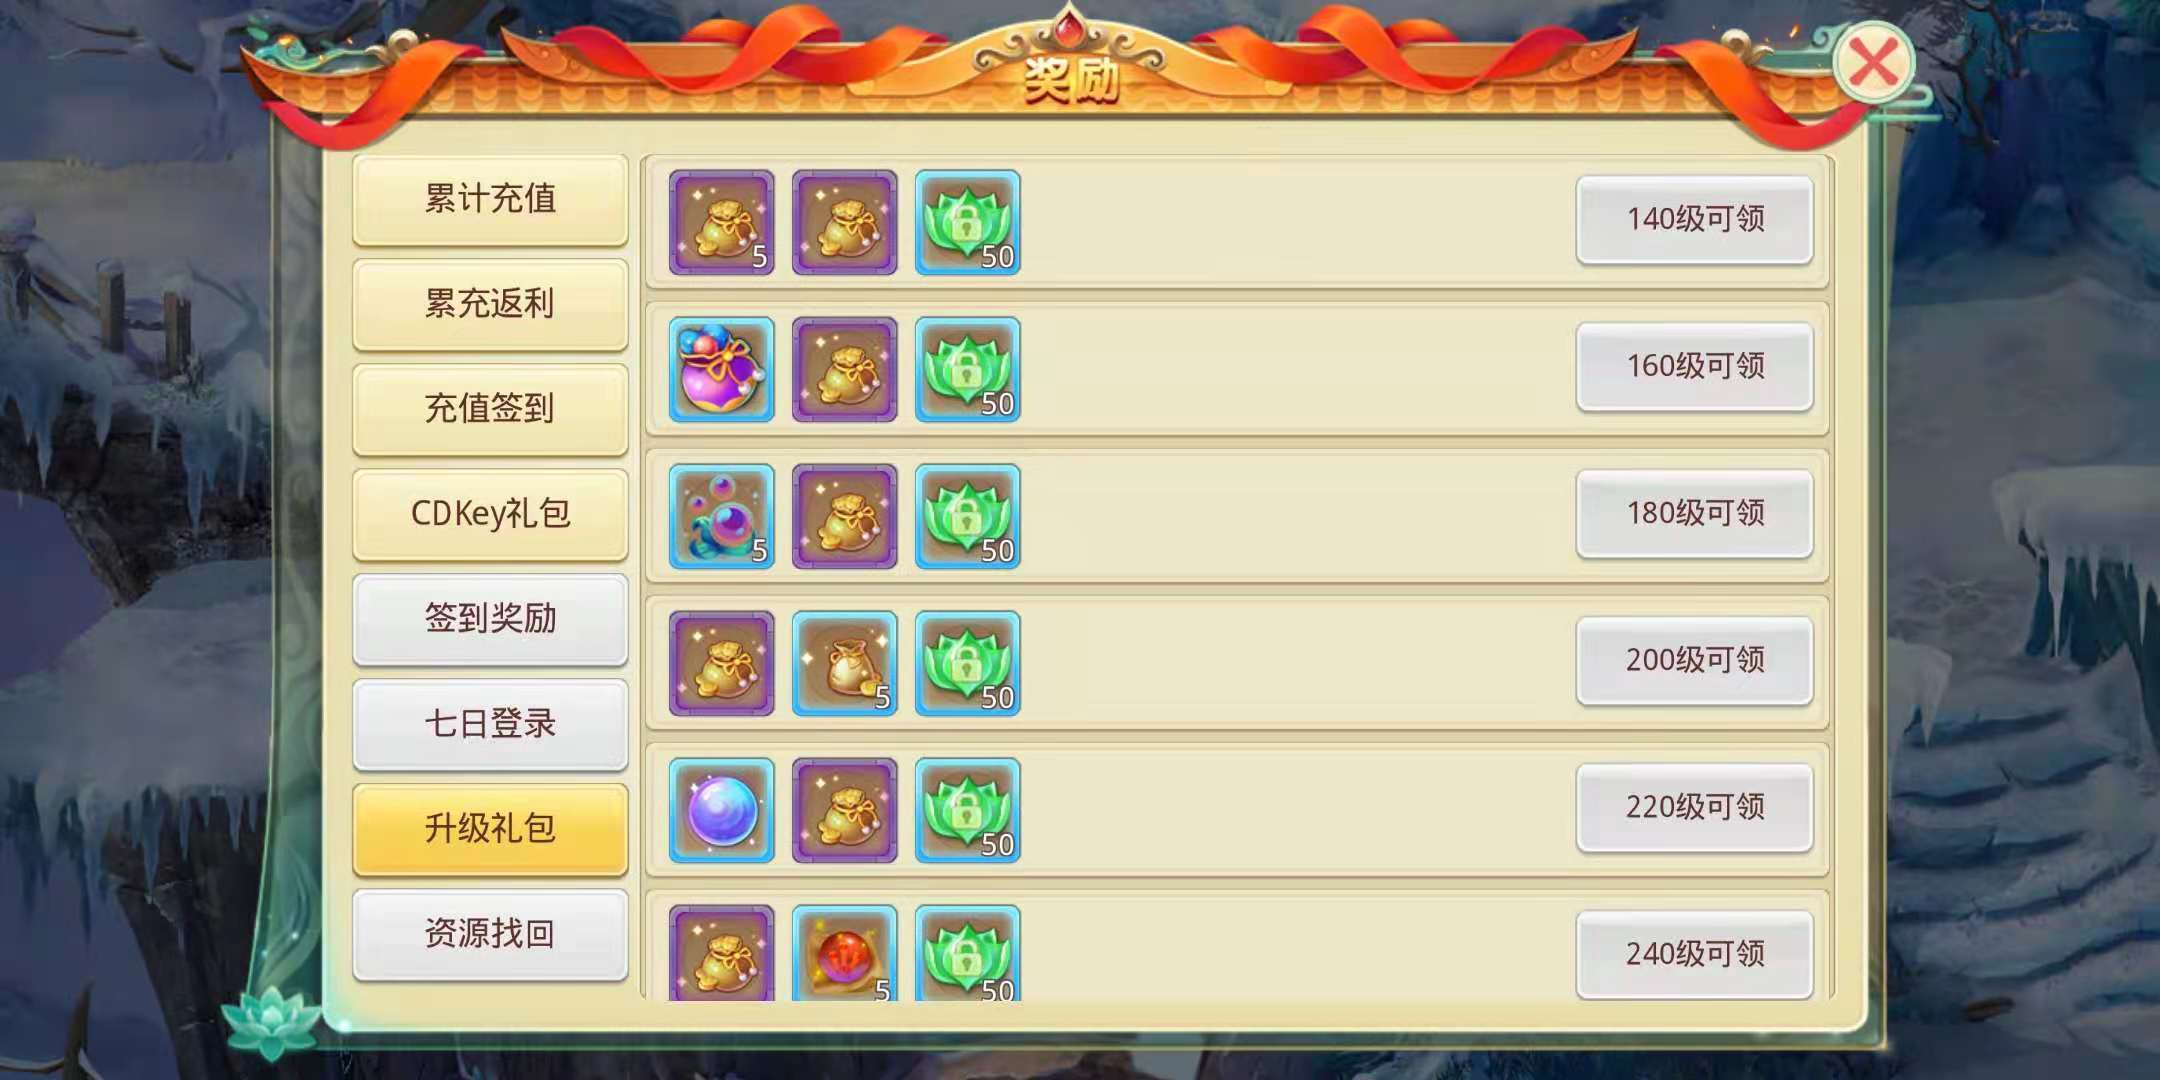Tap the green locked lotus icon in the 200级 row
The height and width of the screenshot is (1080, 2160).
(x=967, y=663)
